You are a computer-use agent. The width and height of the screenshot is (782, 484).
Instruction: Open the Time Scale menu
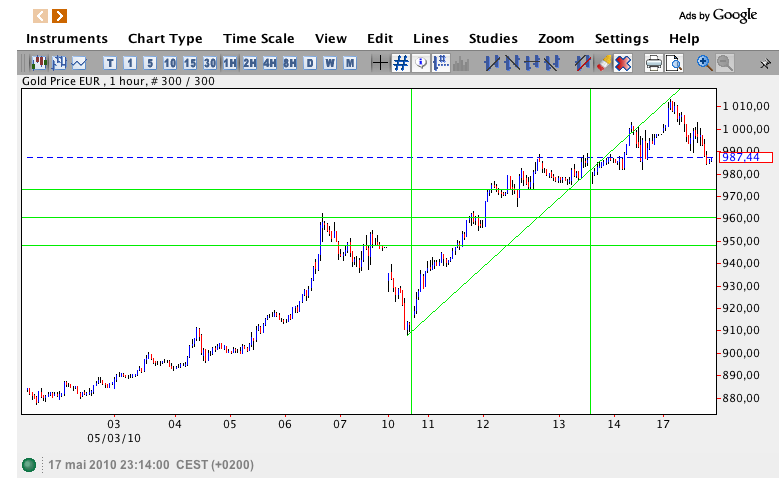coord(258,39)
